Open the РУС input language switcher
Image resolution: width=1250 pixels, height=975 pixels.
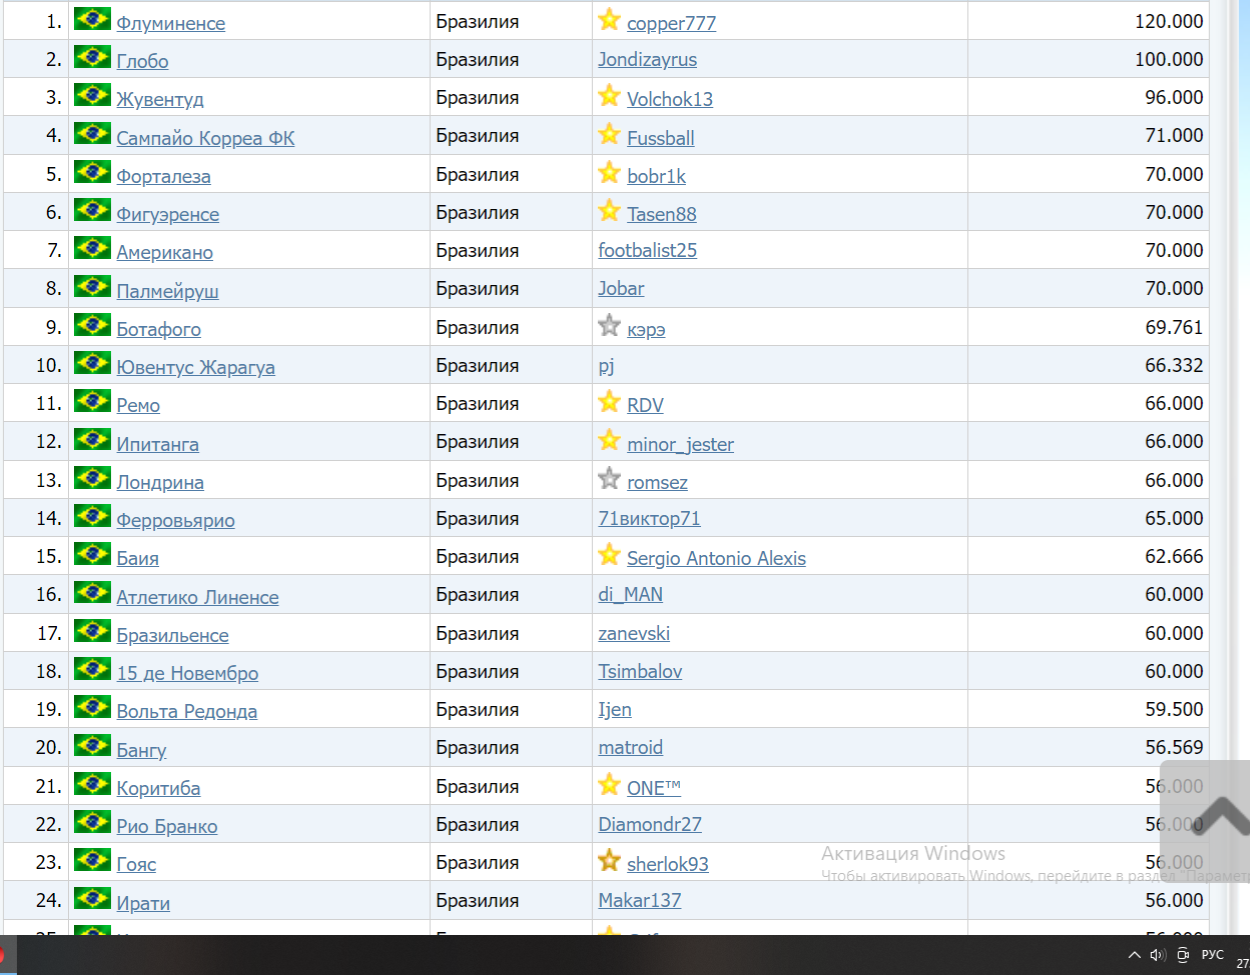point(1212,955)
